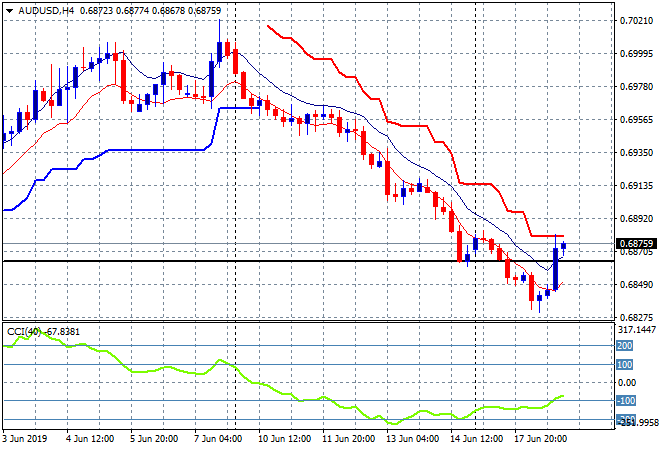This screenshot has height=450, width=660.
Task: Click the last blue candlestick on the chart
Action: pyautogui.click(x=564, y=246)
